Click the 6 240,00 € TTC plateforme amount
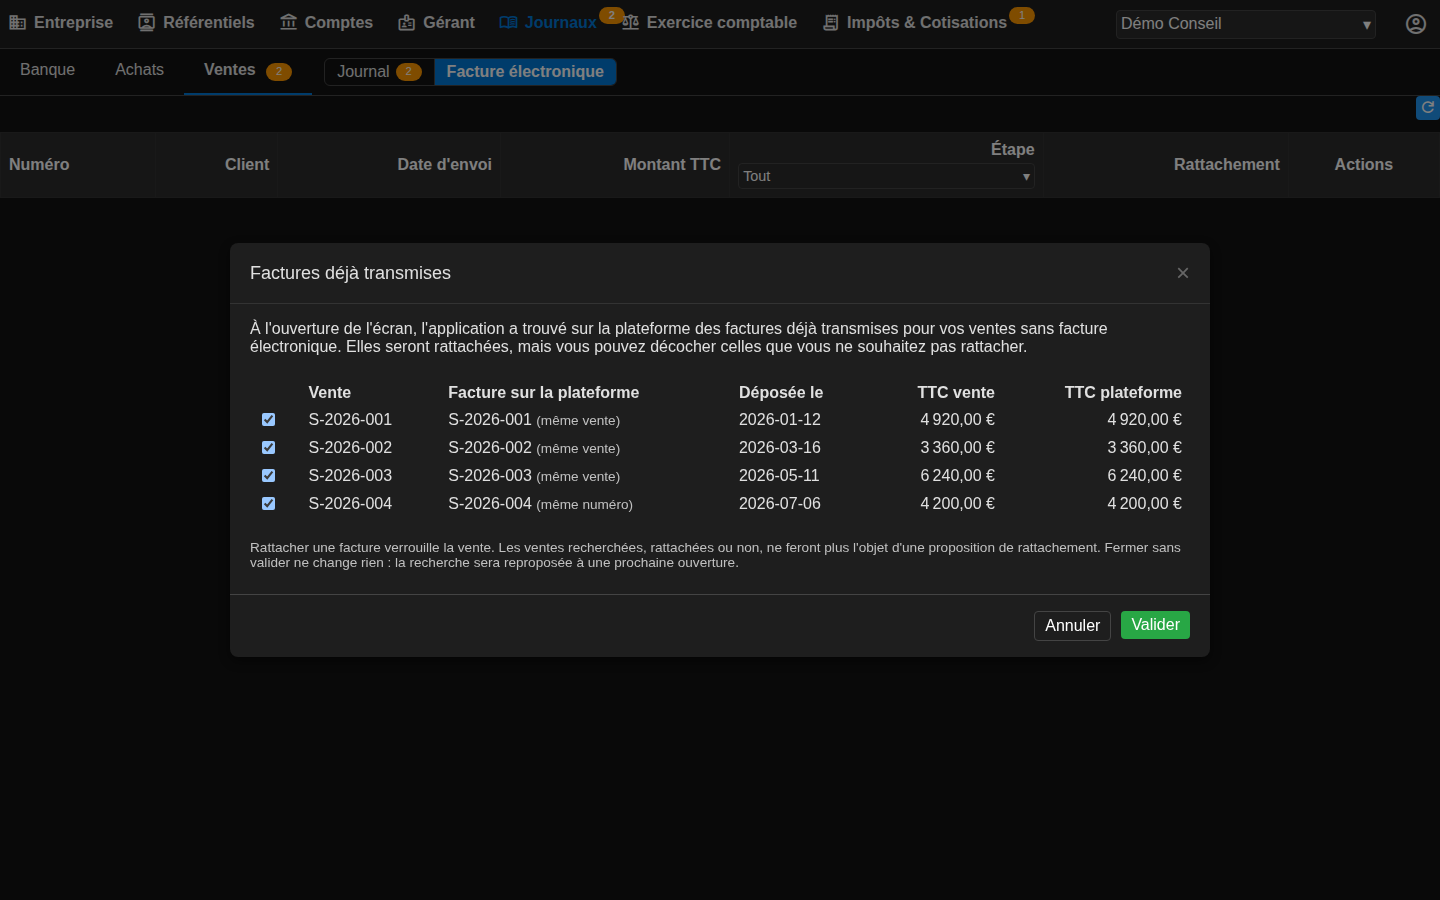 click(1144, 476)
